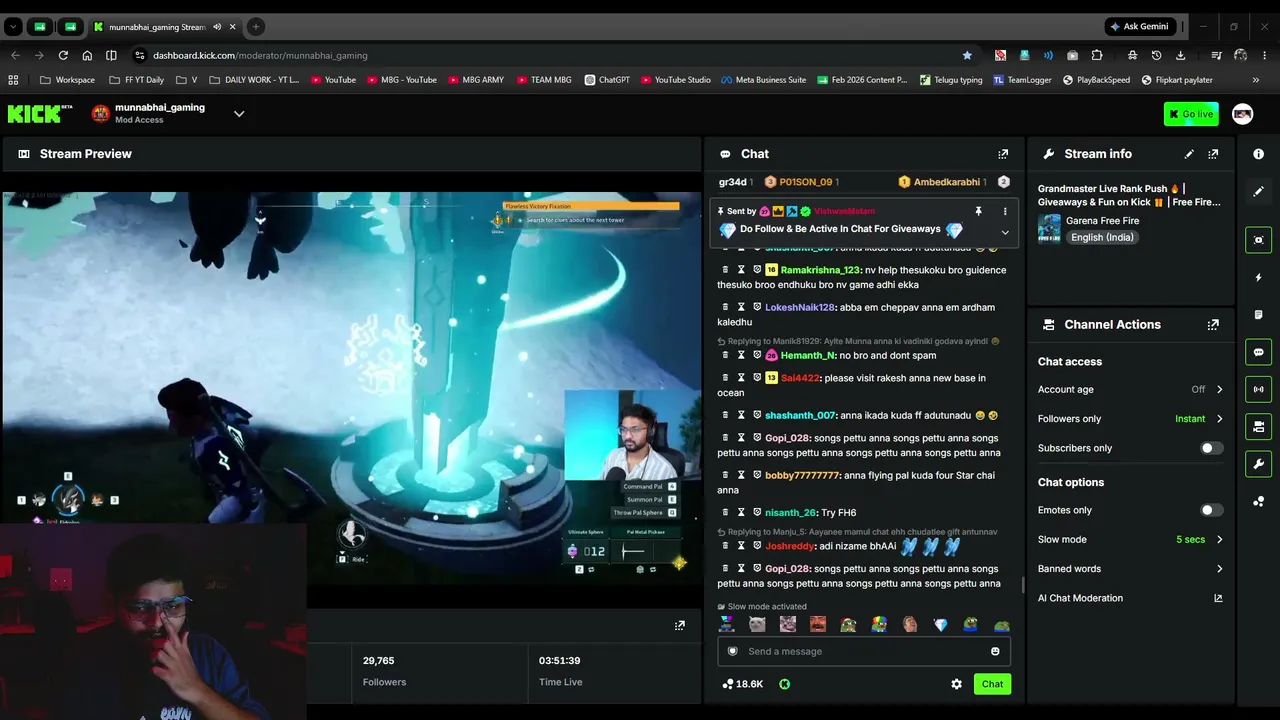Viewport: 1280px width, 720px height.
Task: Pop out the stream preview stats
Action: (x=680, y=626)
